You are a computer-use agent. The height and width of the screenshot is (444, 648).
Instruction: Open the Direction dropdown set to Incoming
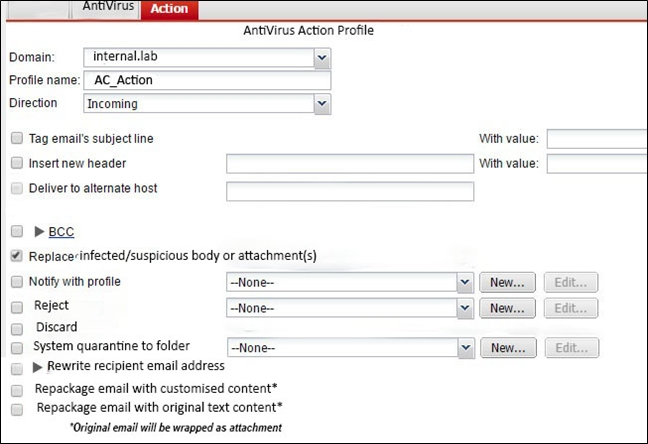tap(321, 103)
